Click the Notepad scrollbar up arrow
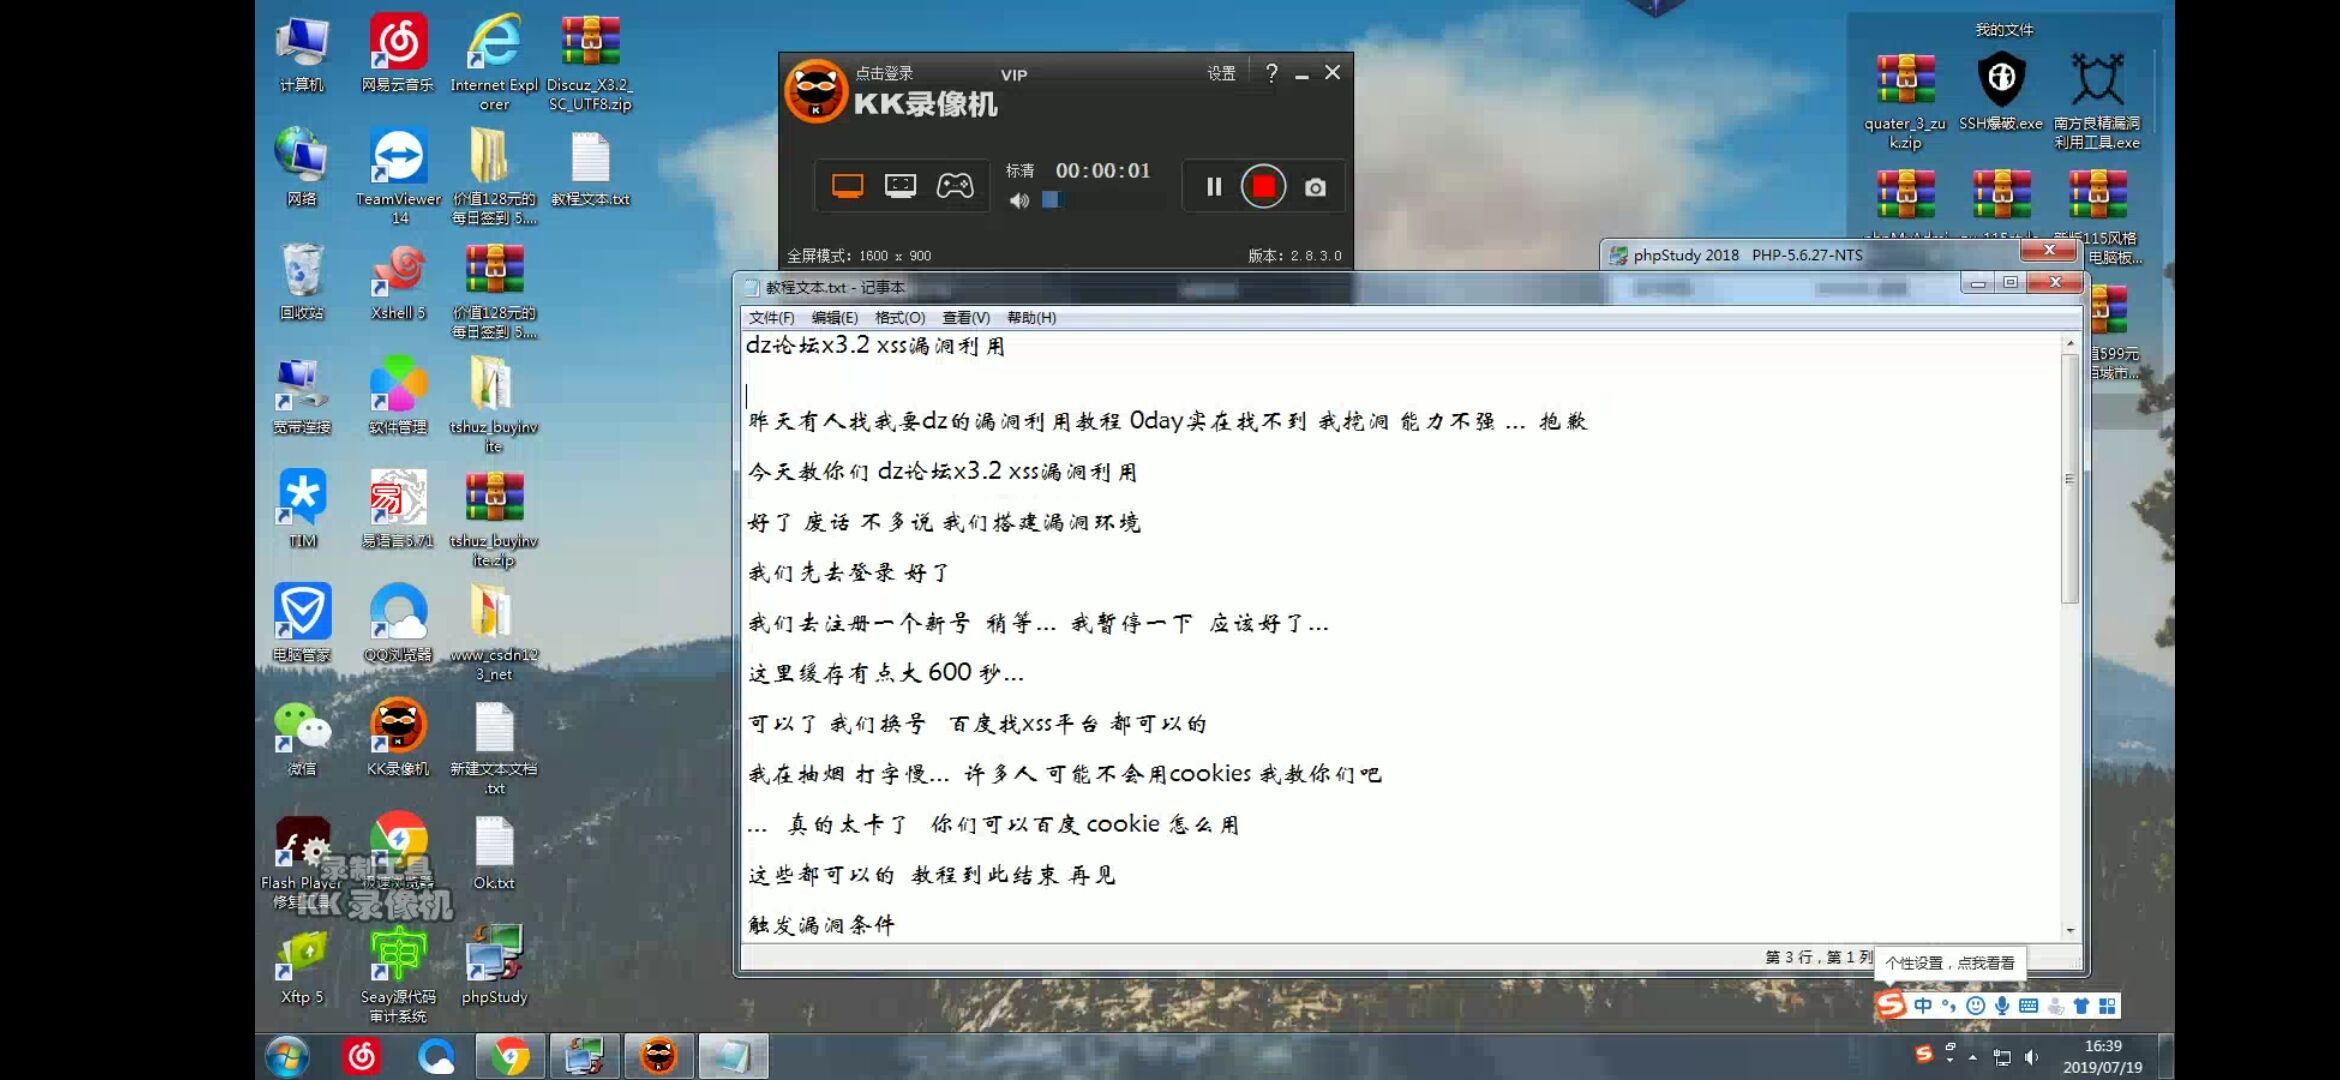Viewport: 2340px width, 1080px height. coord(2070,344)
